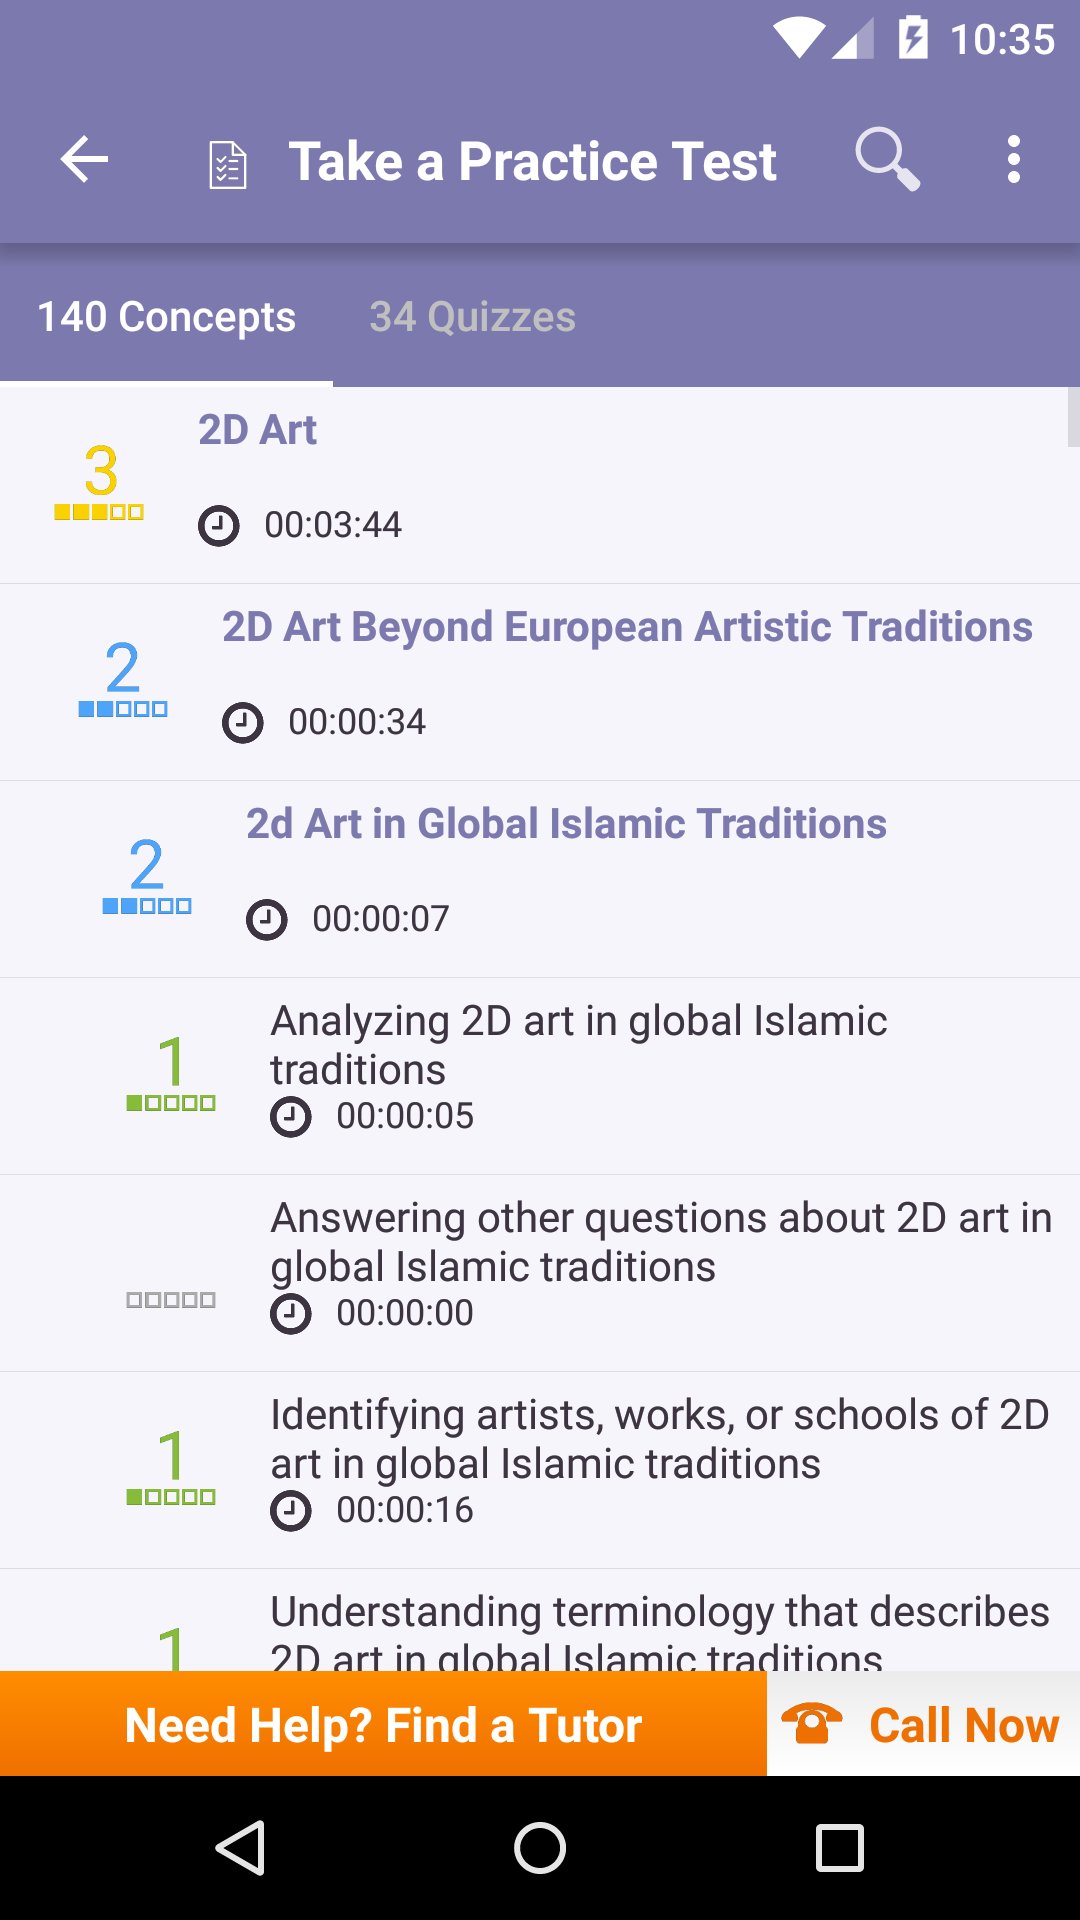Tap Need Help? Find a Tutor
The image size is (1080, 1920).
click(383, 1724)
